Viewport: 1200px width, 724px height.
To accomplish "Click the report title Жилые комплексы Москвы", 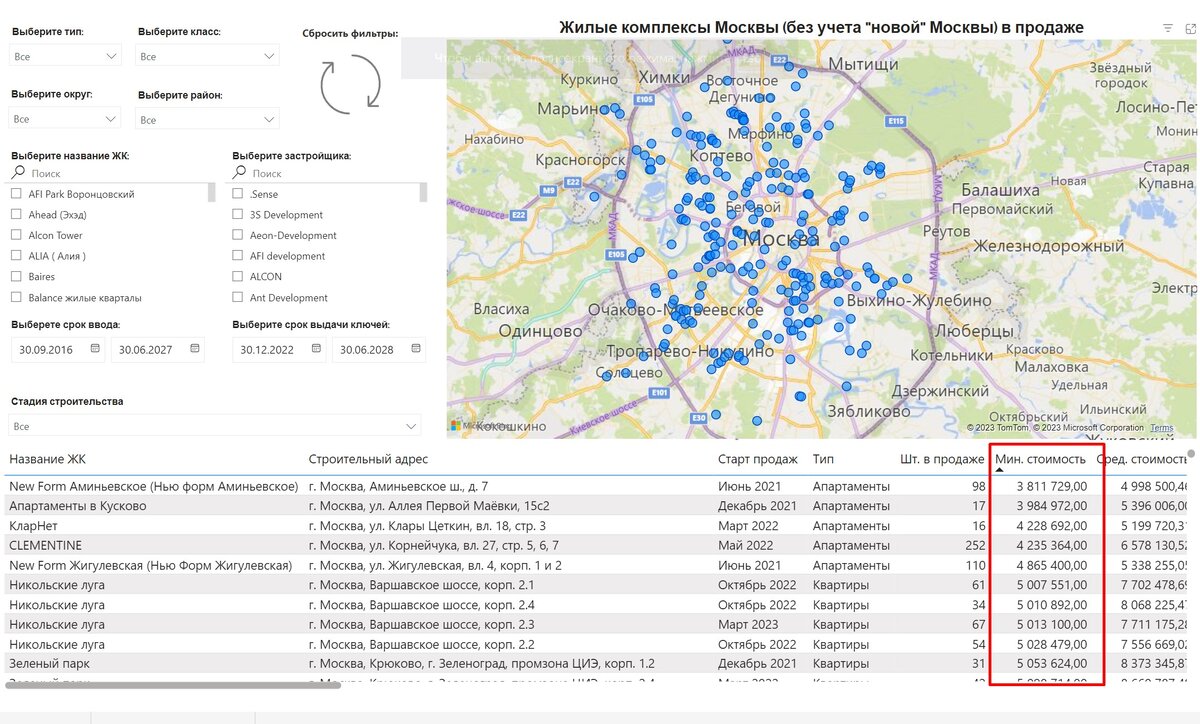I will [821, 27].
